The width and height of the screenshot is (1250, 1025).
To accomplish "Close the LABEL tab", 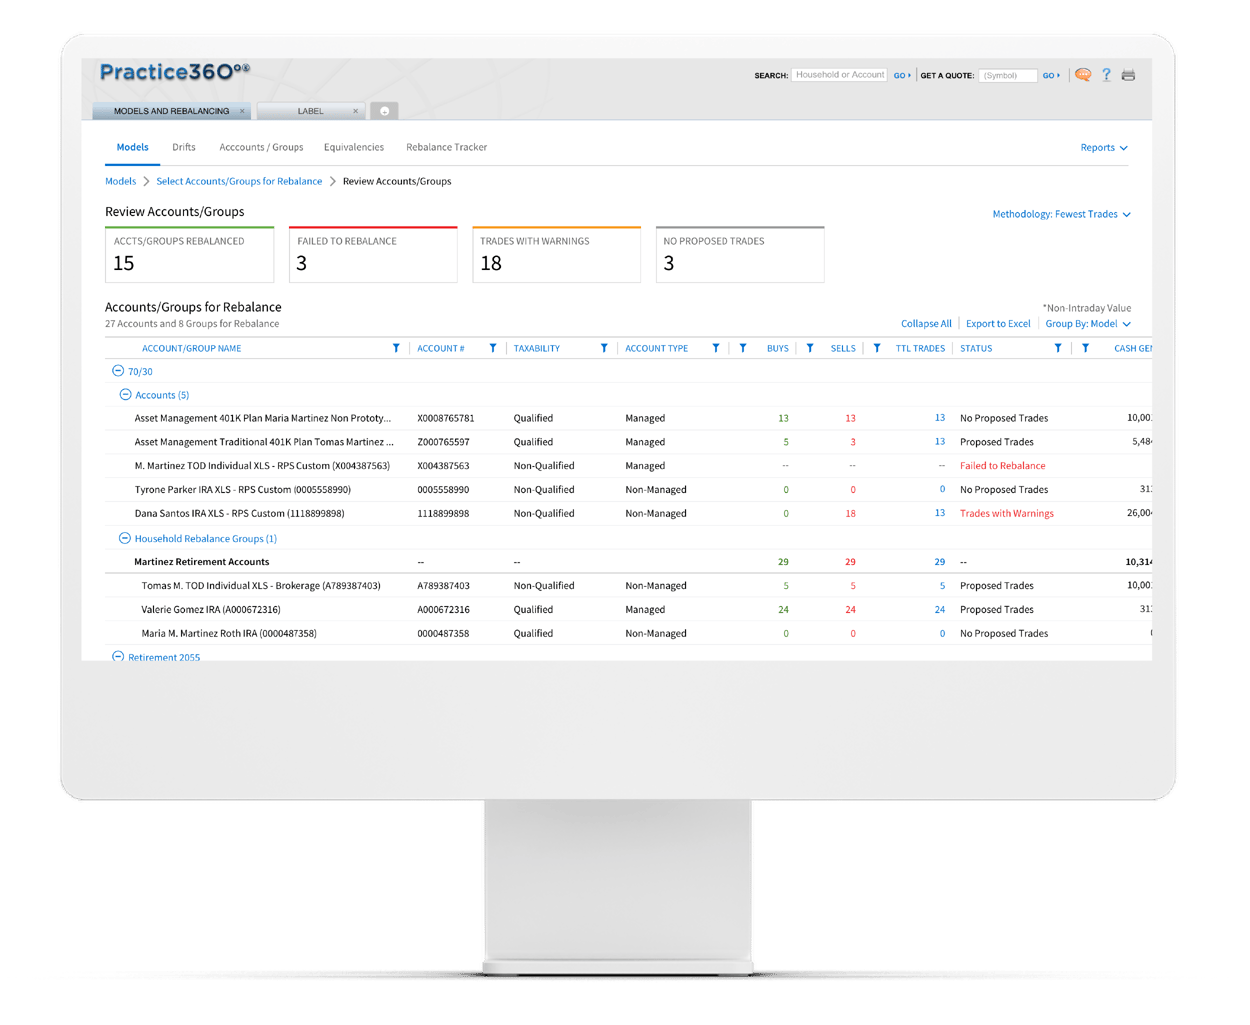I will [x=355, y=111].
